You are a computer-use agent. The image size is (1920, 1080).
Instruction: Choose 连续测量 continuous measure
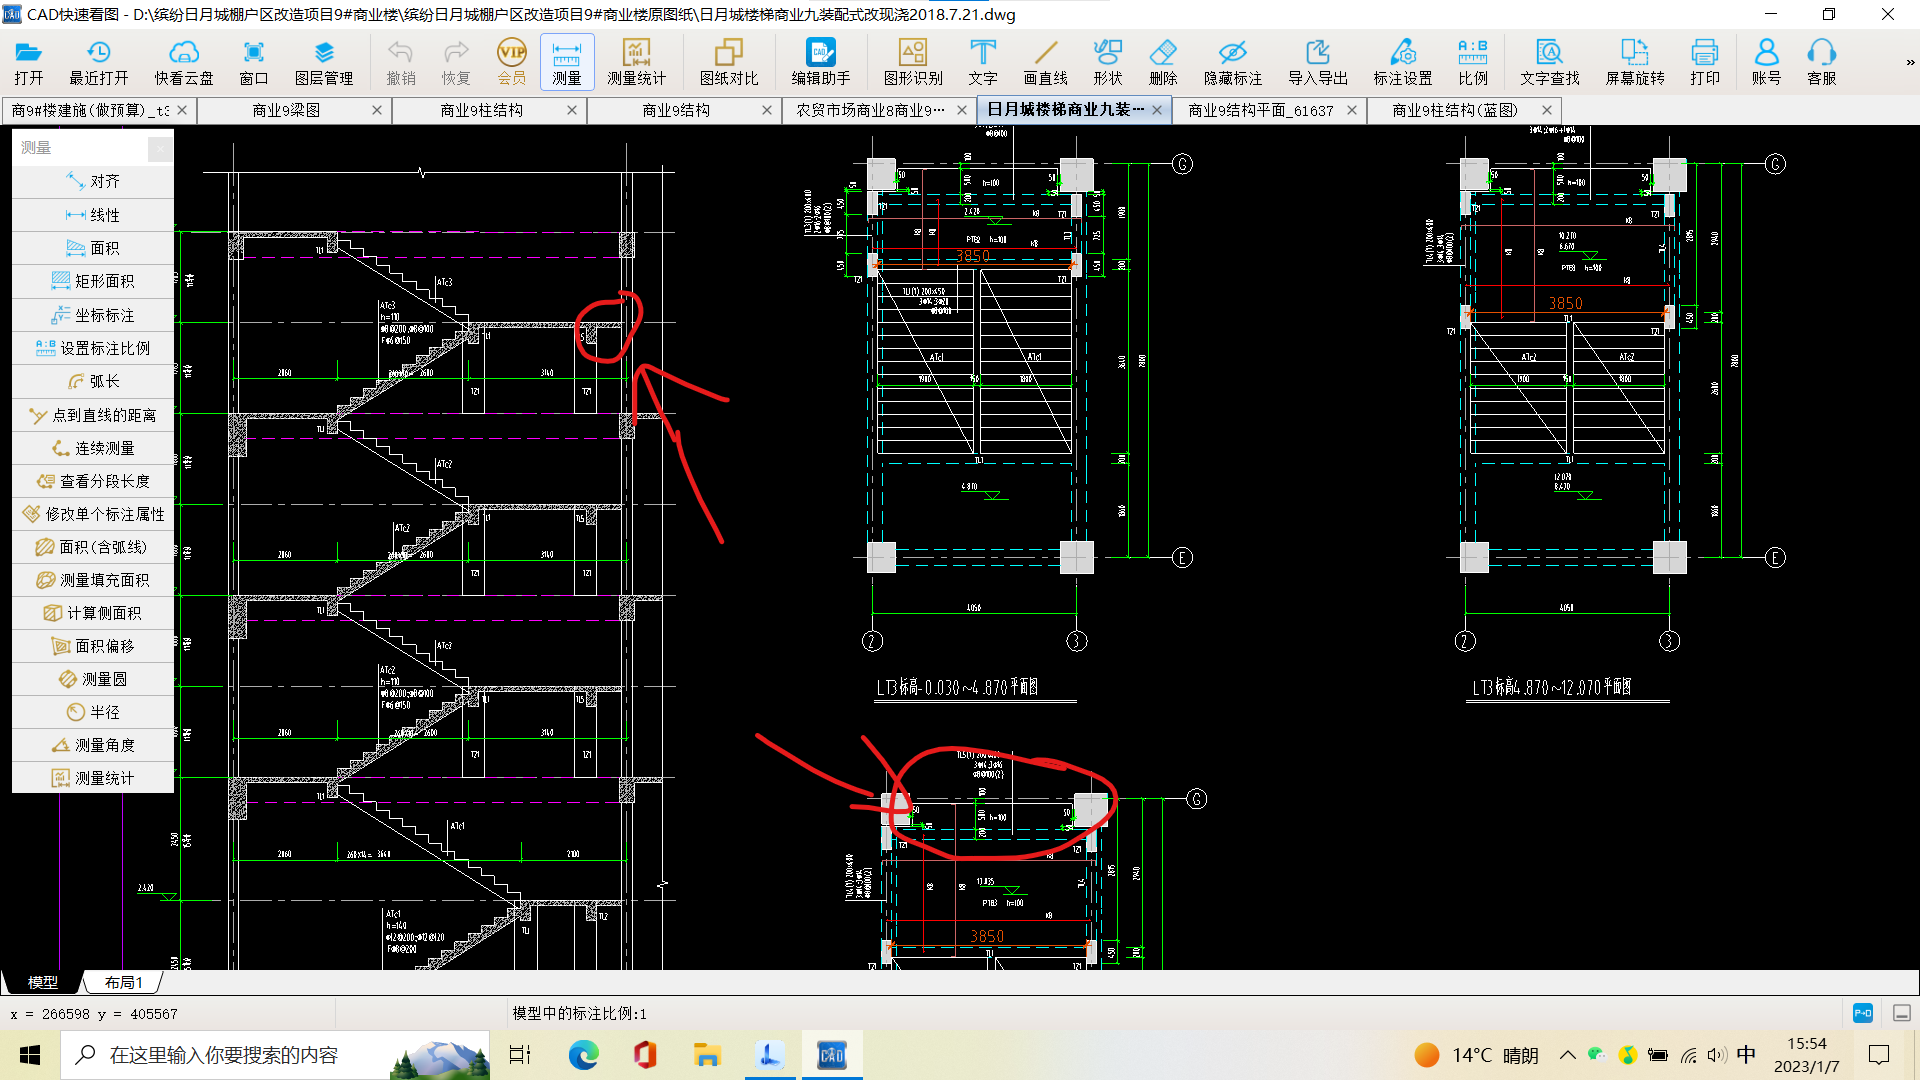[93, 448]
